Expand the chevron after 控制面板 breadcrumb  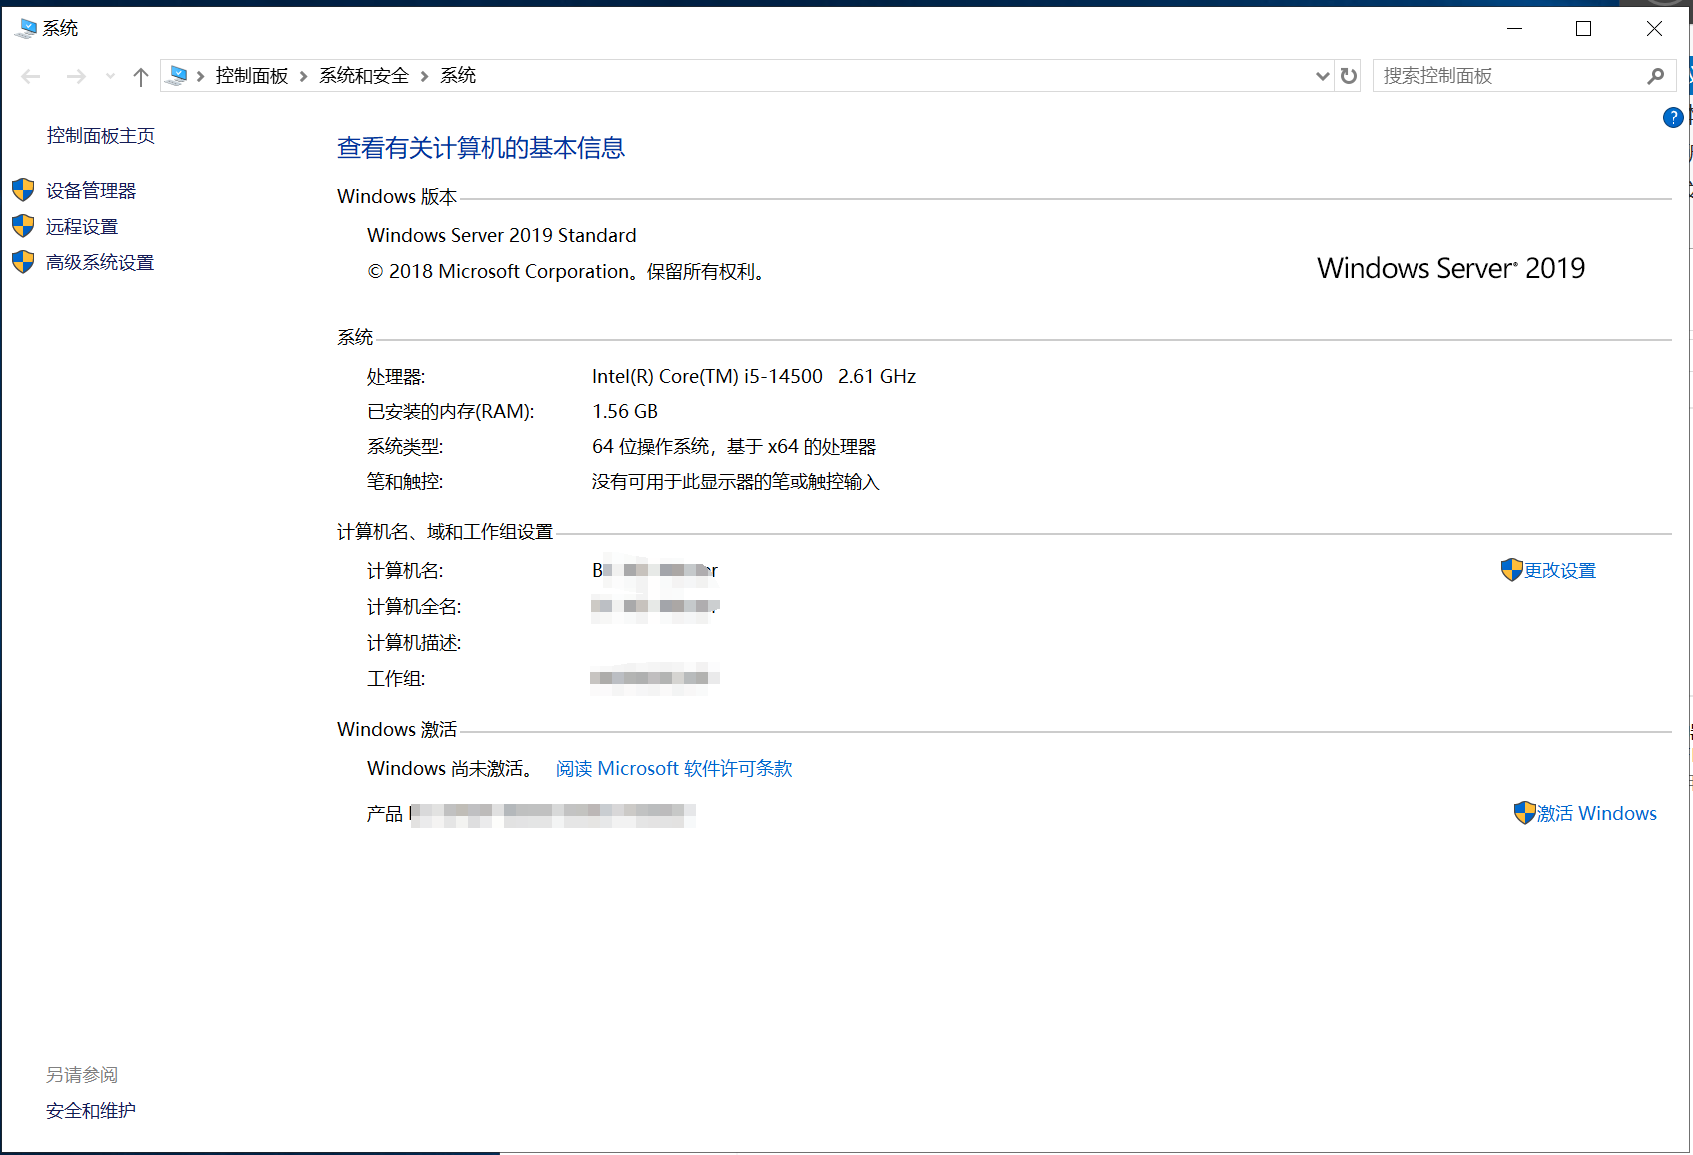304,76
